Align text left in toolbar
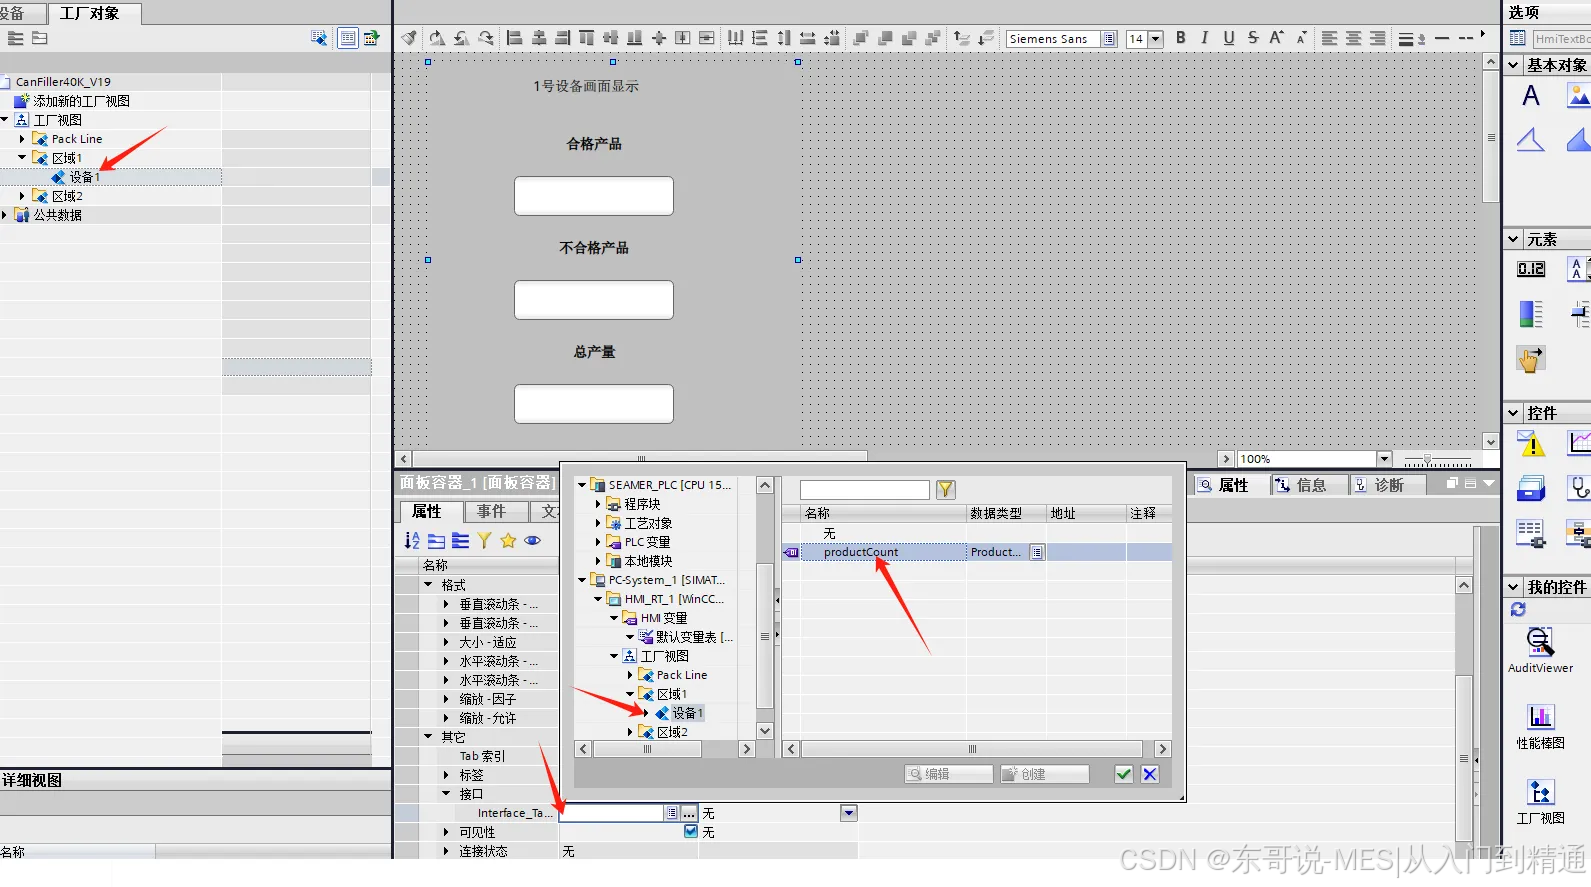The height and width of the screenshot is (887, 1591). click(x=1329, y=38)
